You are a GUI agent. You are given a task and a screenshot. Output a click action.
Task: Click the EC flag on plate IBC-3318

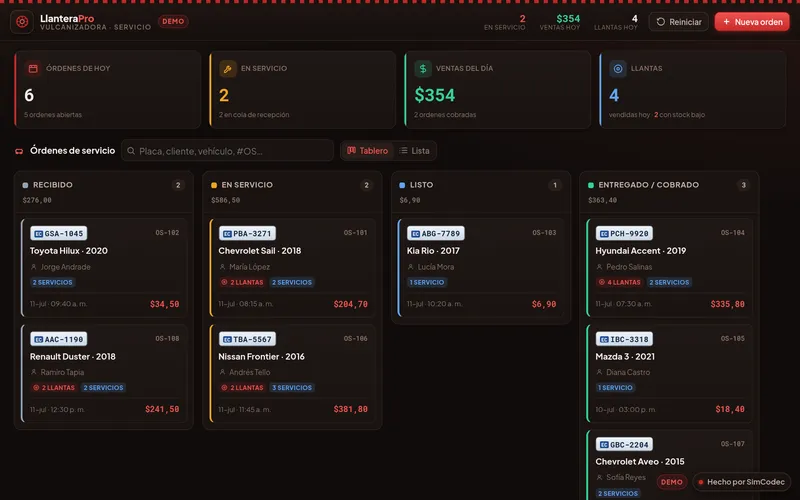tap(604, 339)
